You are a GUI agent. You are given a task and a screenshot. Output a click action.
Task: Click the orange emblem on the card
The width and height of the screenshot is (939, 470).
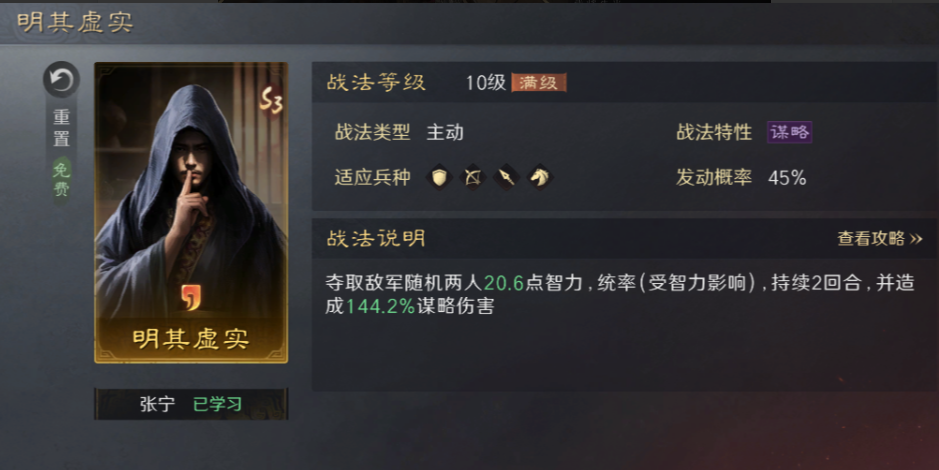tap(191, 298)
